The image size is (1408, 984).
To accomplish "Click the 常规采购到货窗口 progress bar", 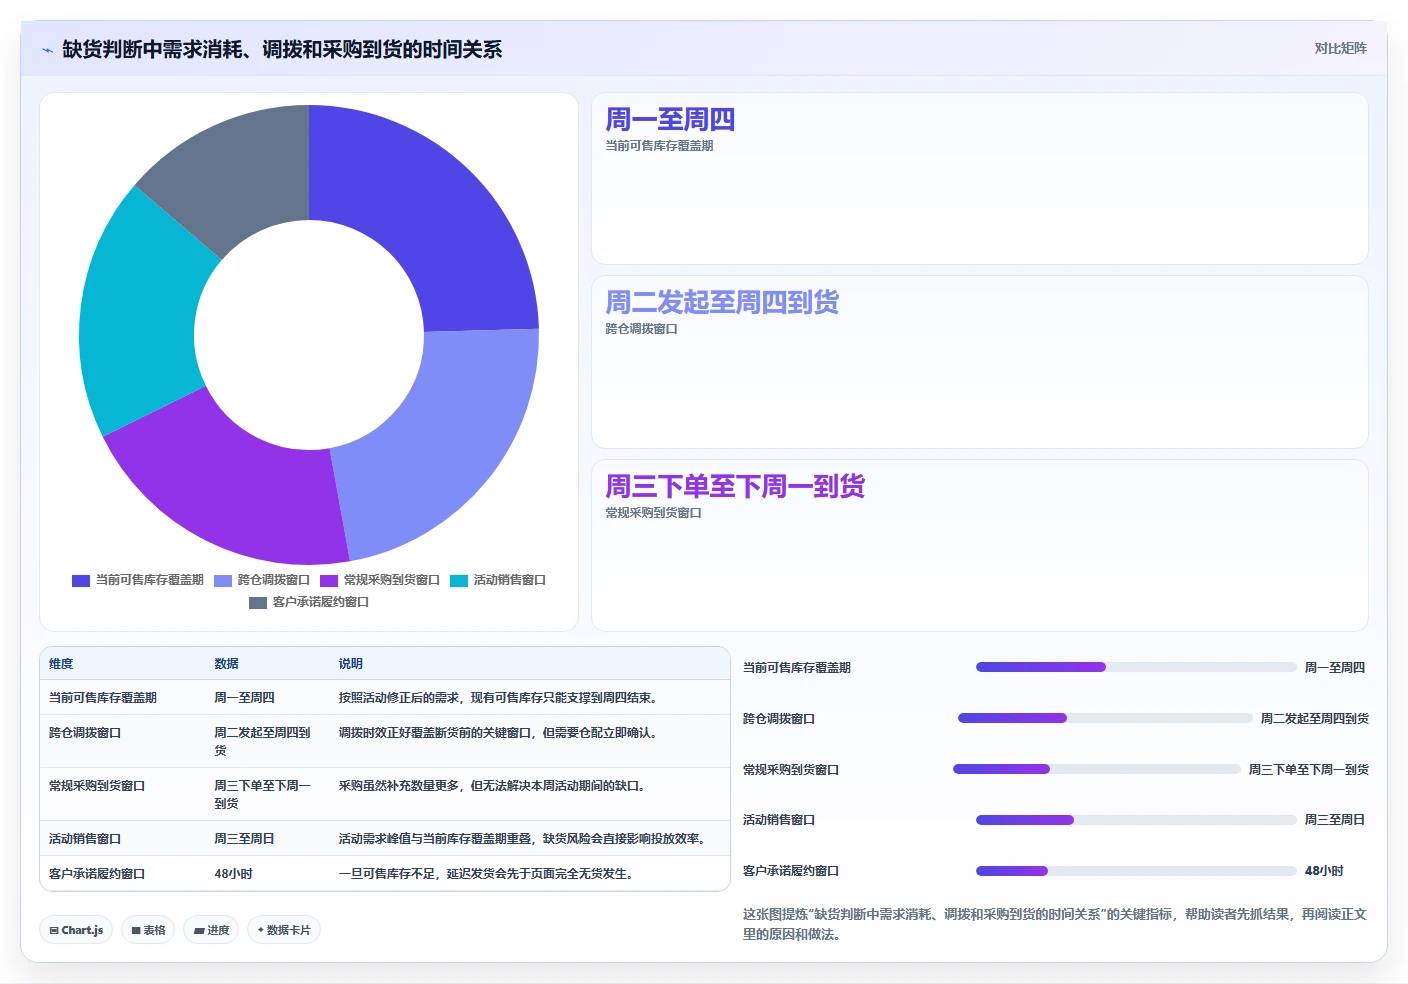I will click(1097, 769).
